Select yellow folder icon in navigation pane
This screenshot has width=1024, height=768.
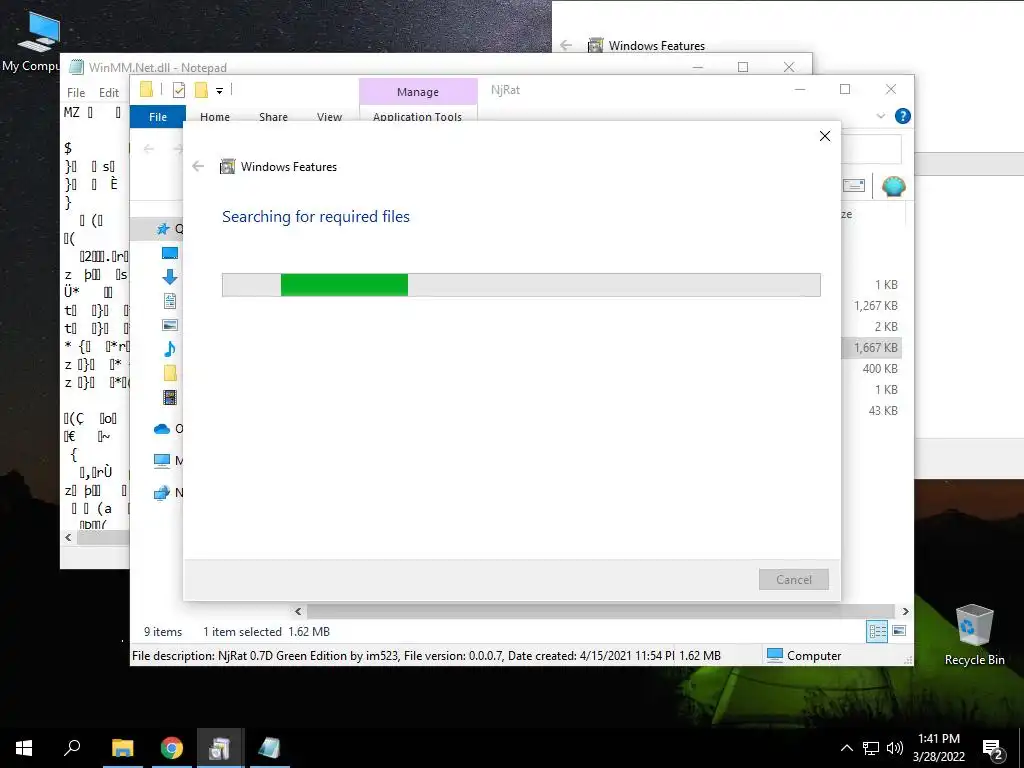pyautogui.click(x=170, y=373)
